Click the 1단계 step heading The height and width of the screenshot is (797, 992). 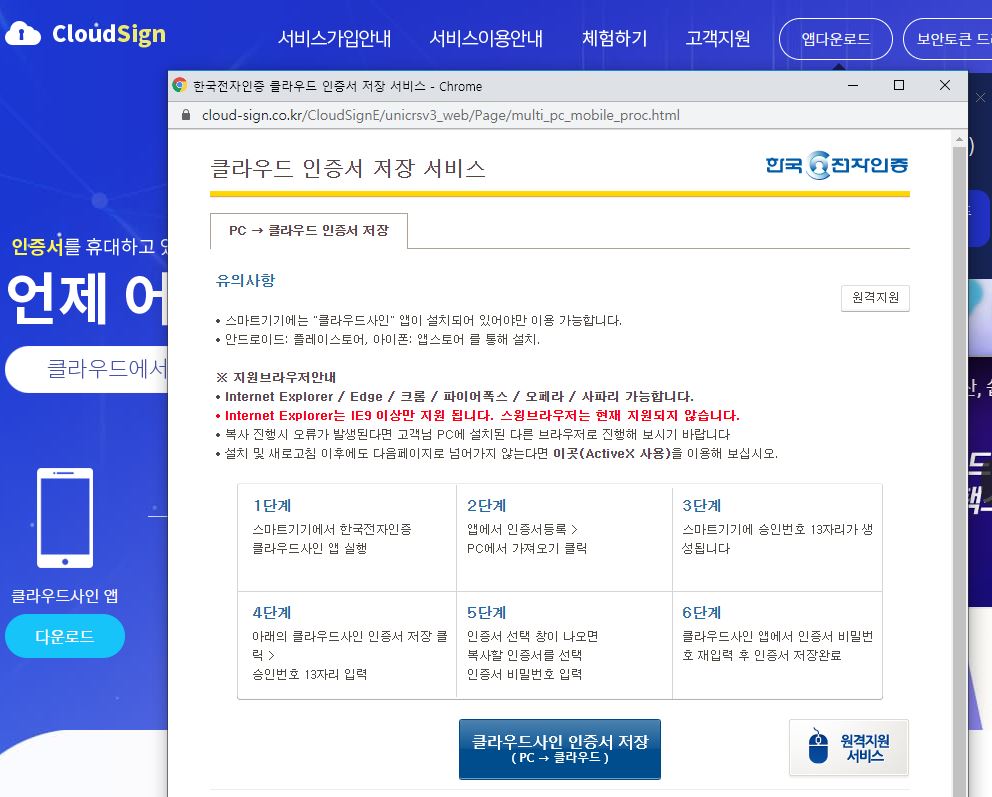pos(271,505)
